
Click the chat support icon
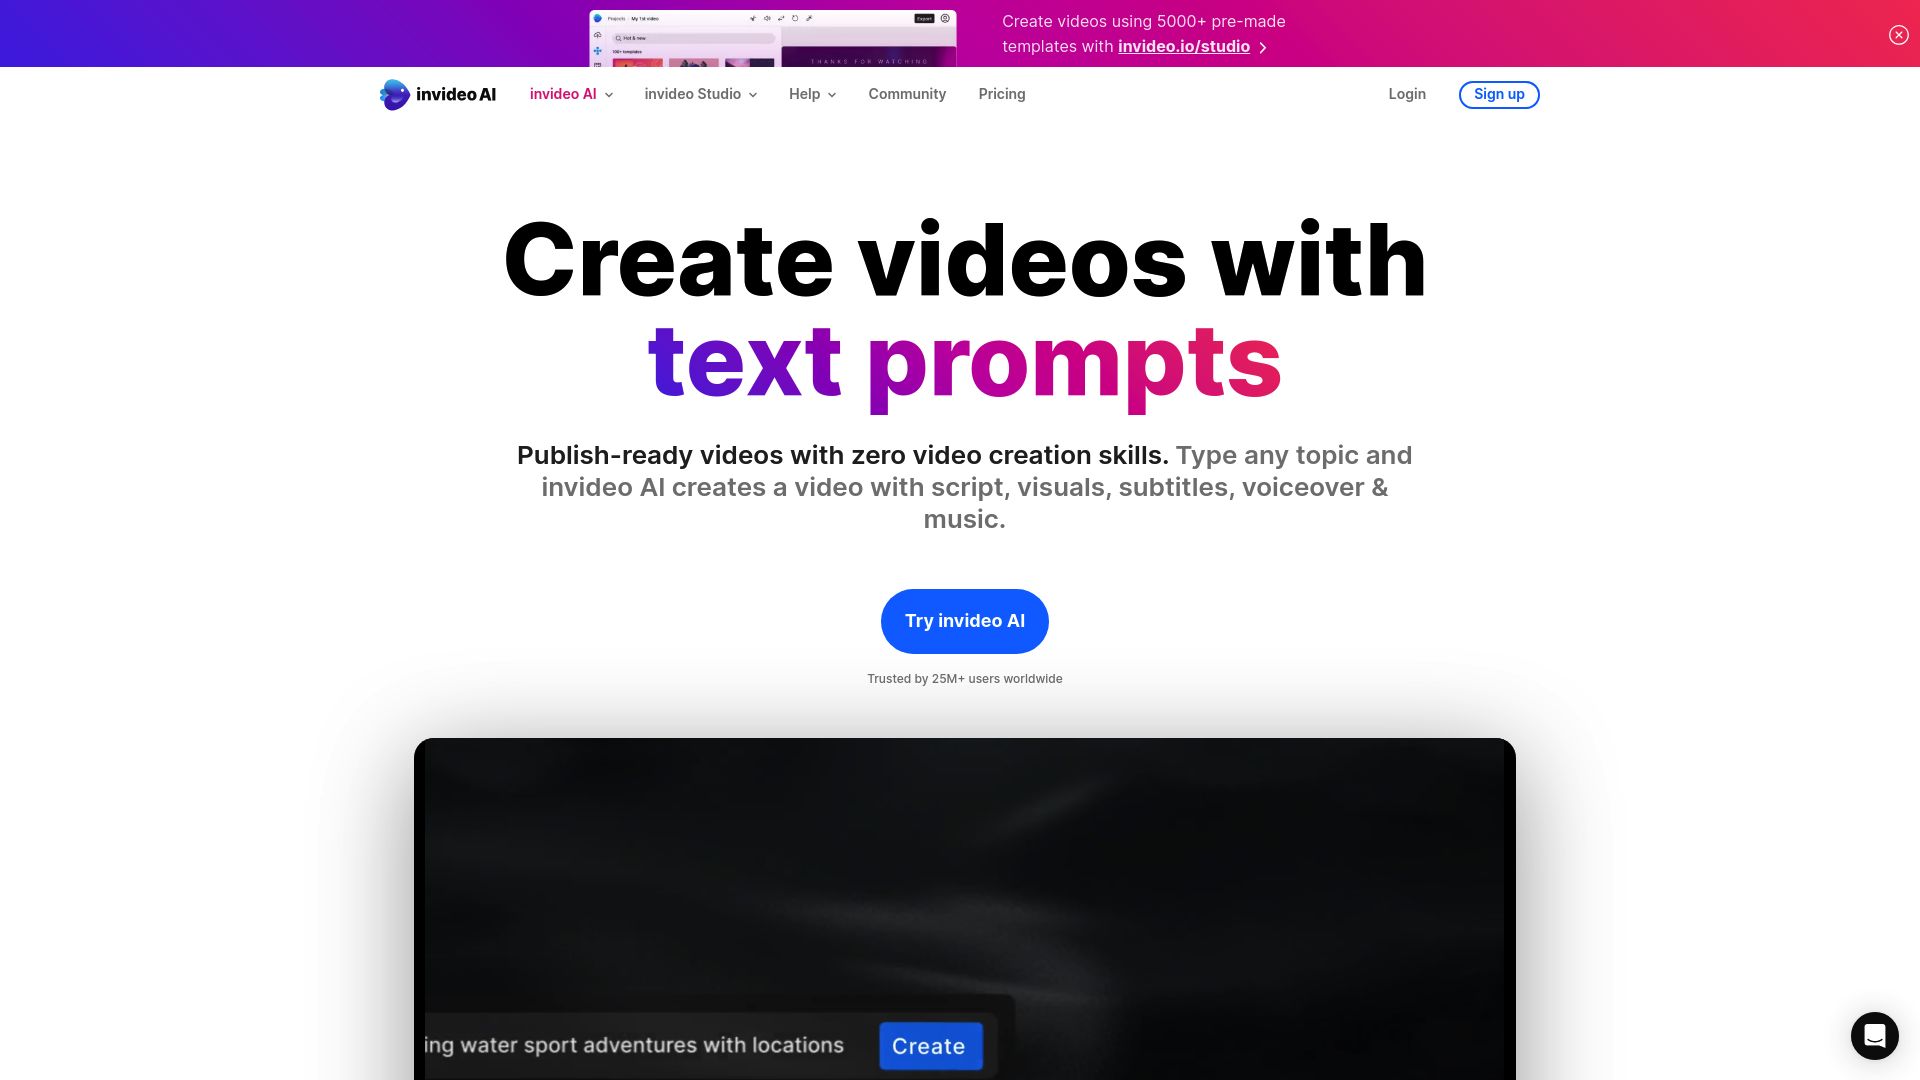(x=1875, y=1035)
